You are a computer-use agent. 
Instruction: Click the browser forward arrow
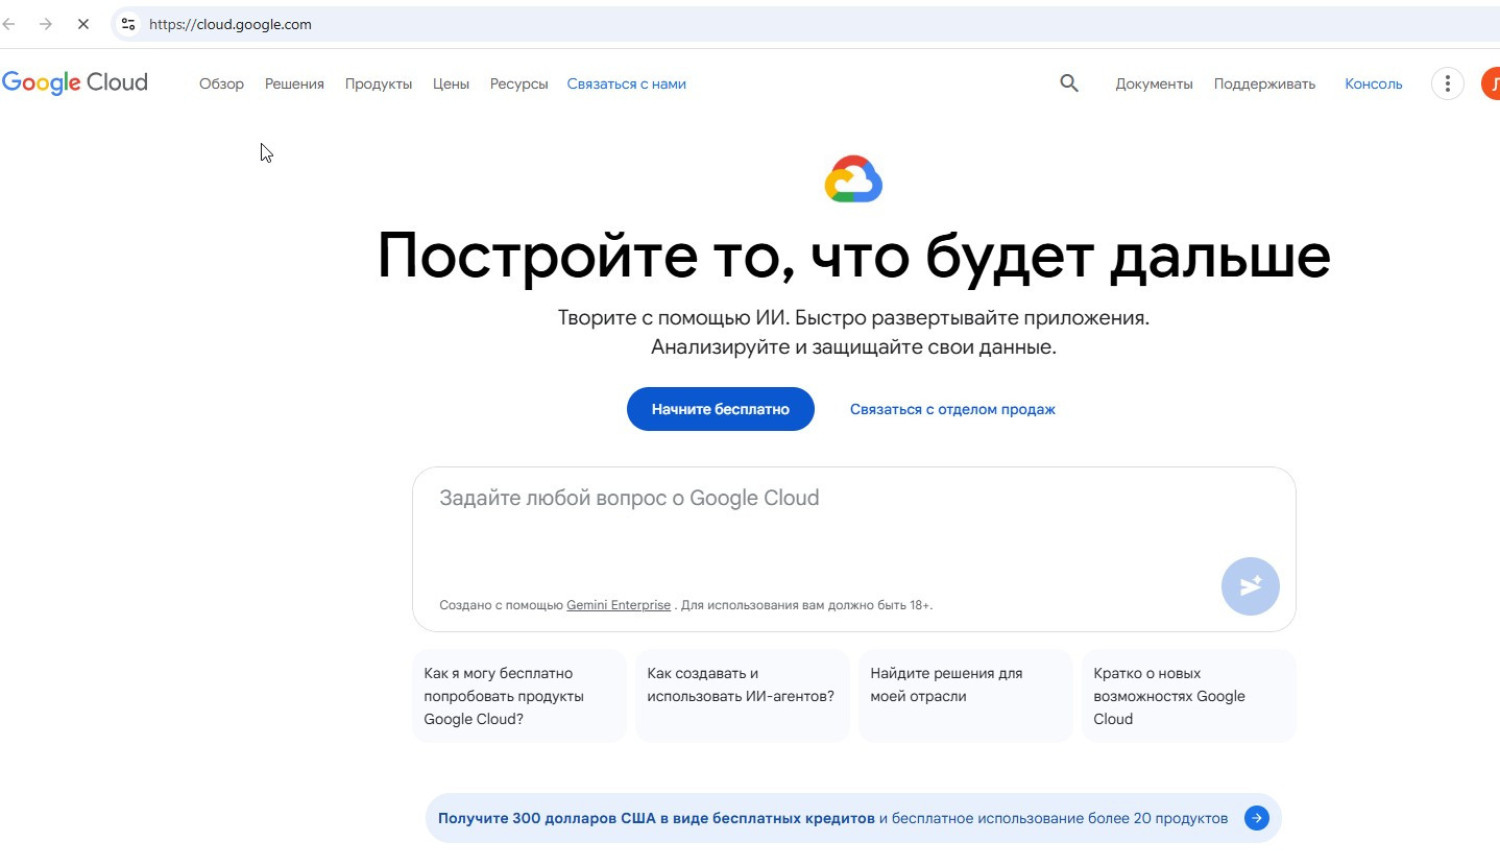[46, 24]
